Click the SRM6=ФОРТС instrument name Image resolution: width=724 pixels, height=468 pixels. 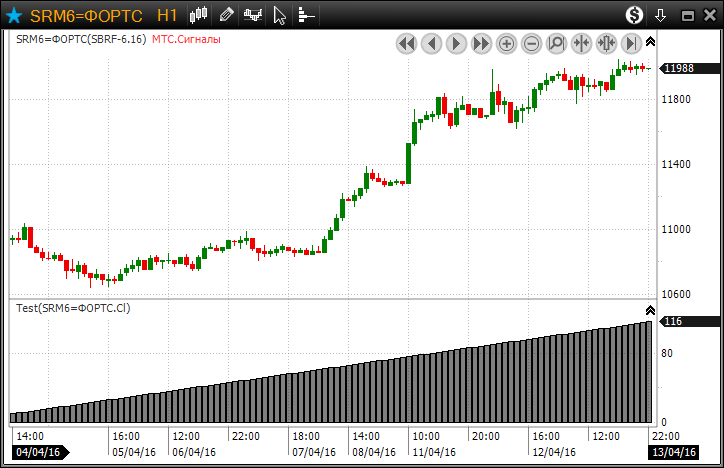point(86,15)
